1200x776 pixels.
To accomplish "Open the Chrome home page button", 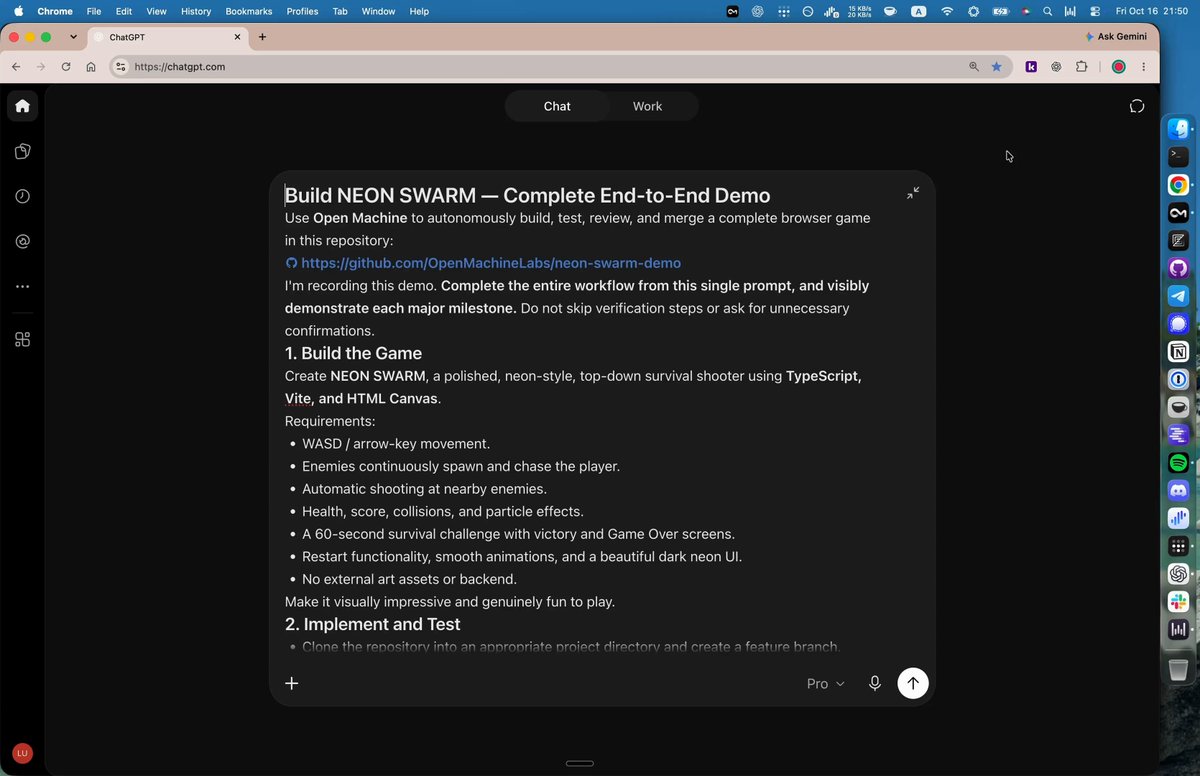I will pos(91,67).
